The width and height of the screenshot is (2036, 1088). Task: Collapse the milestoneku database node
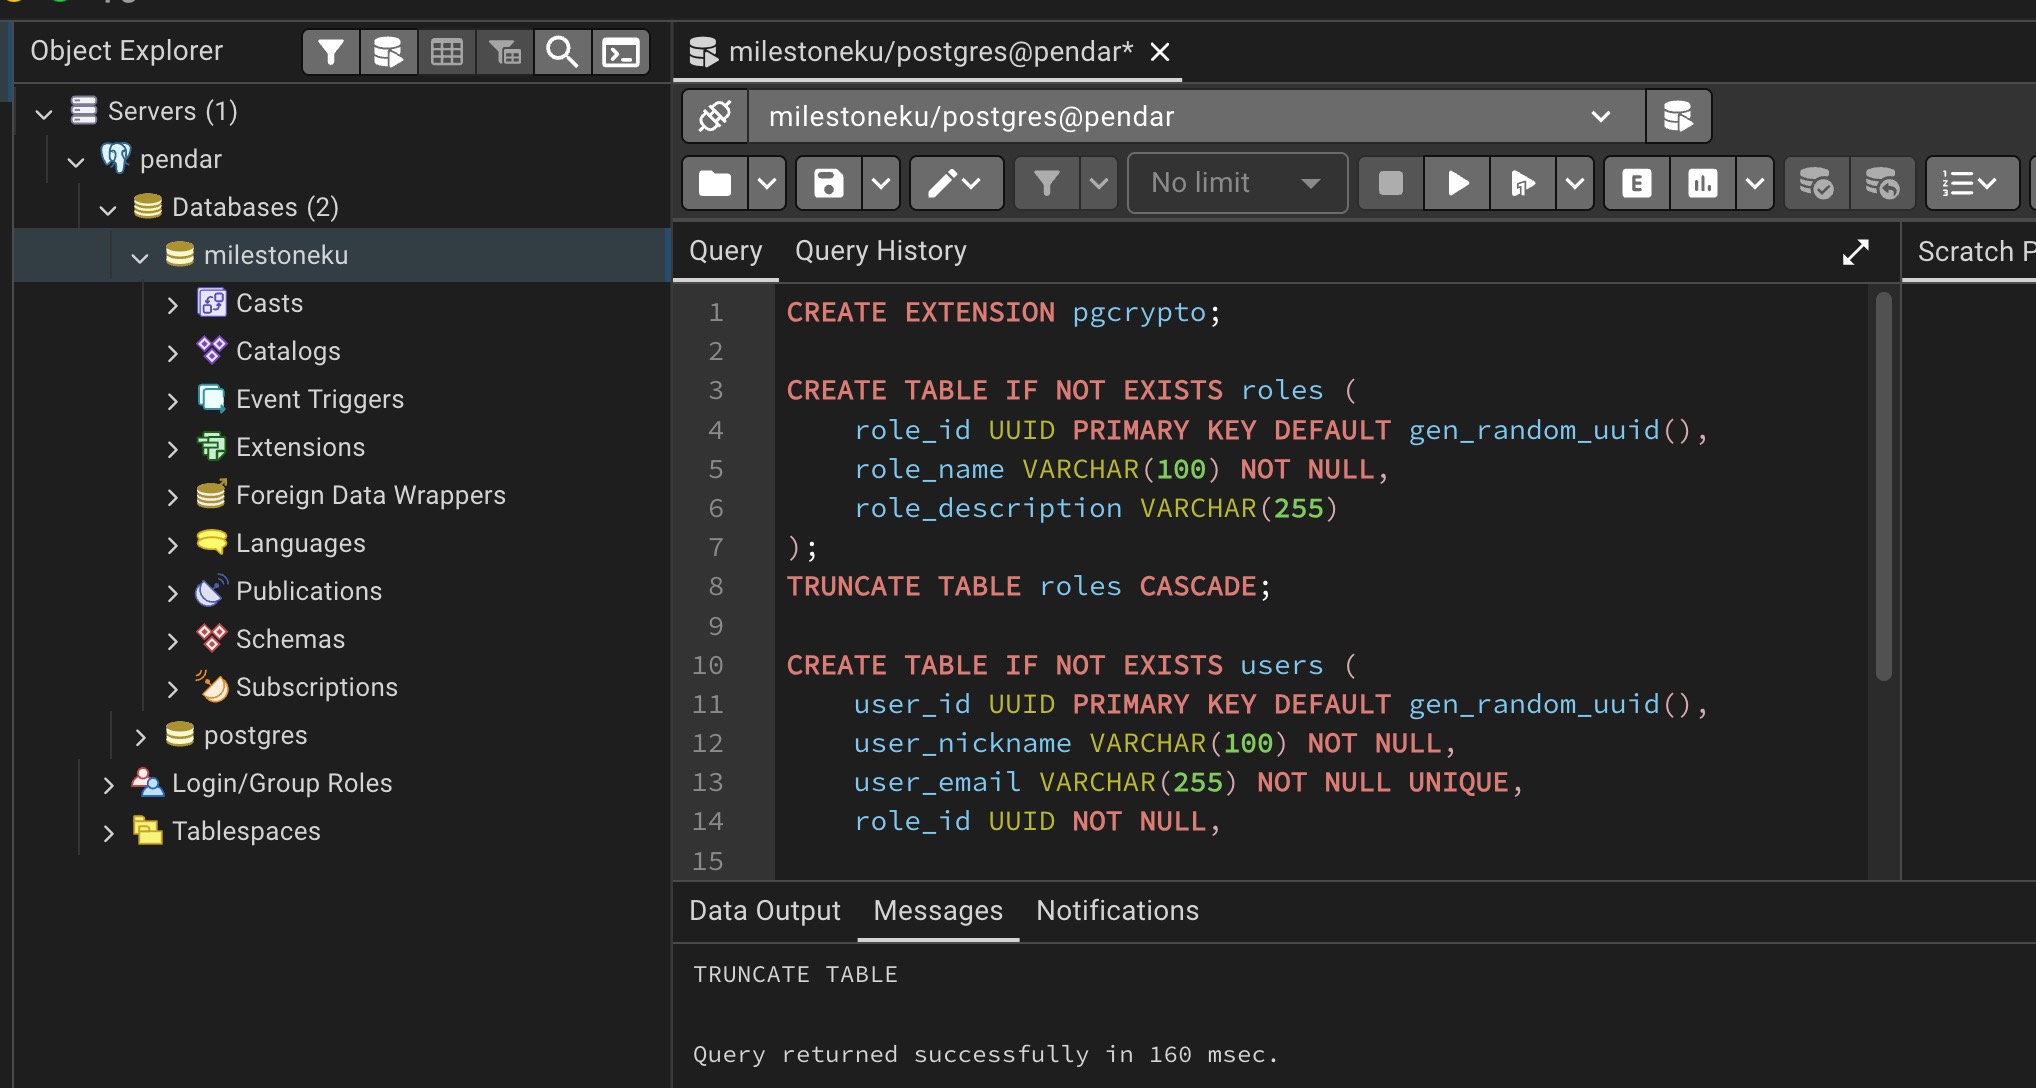click(x=139, y=256)
